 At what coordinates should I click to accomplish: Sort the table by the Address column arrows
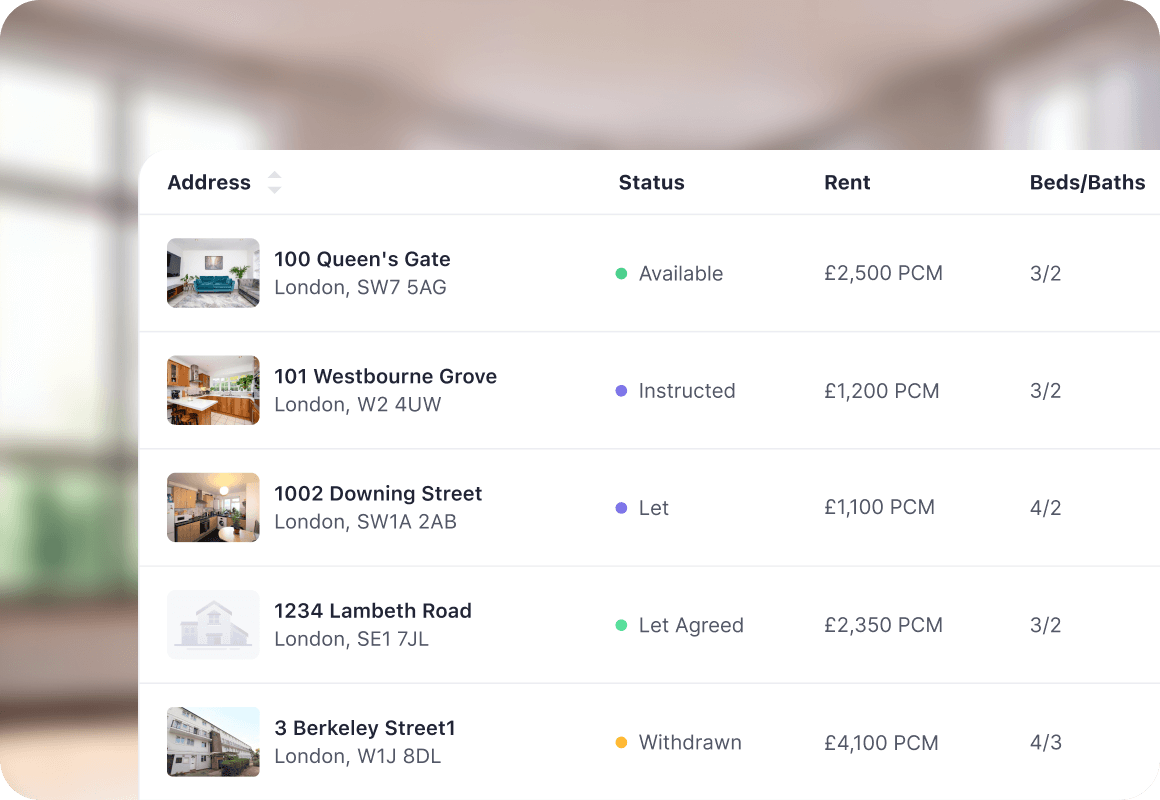(x=274, y=183)
